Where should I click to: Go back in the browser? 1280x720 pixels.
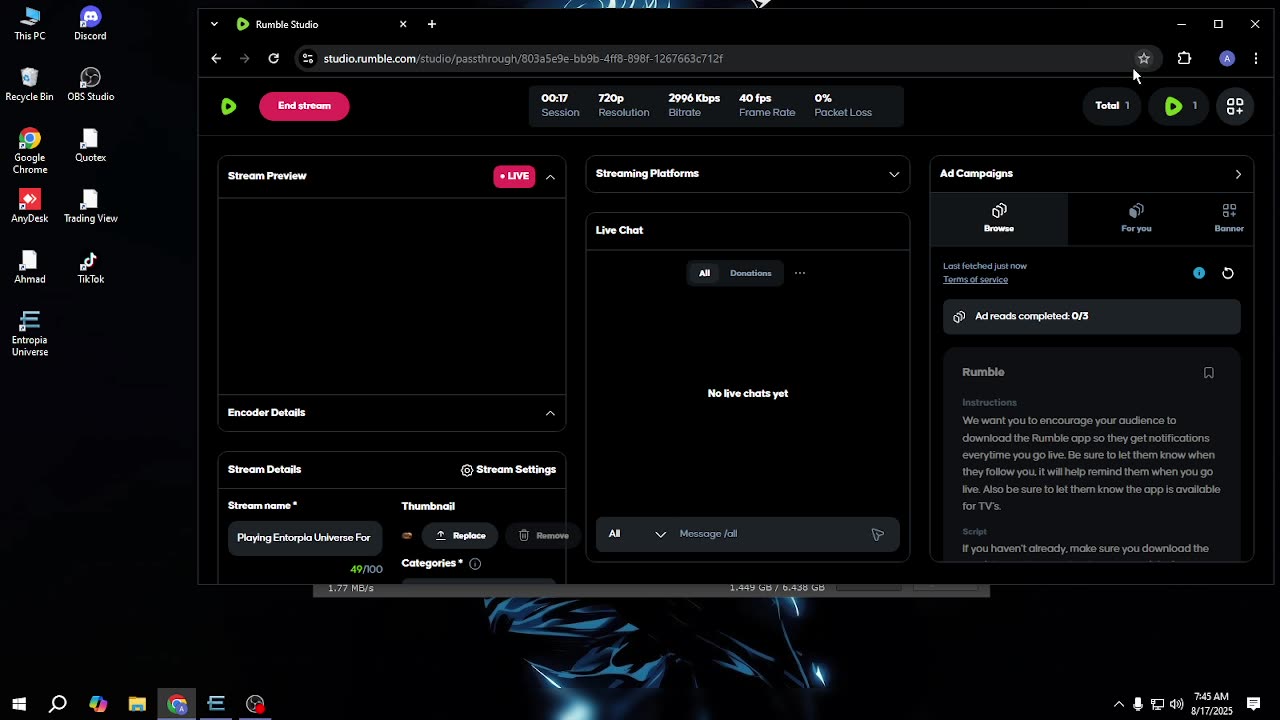216,59
